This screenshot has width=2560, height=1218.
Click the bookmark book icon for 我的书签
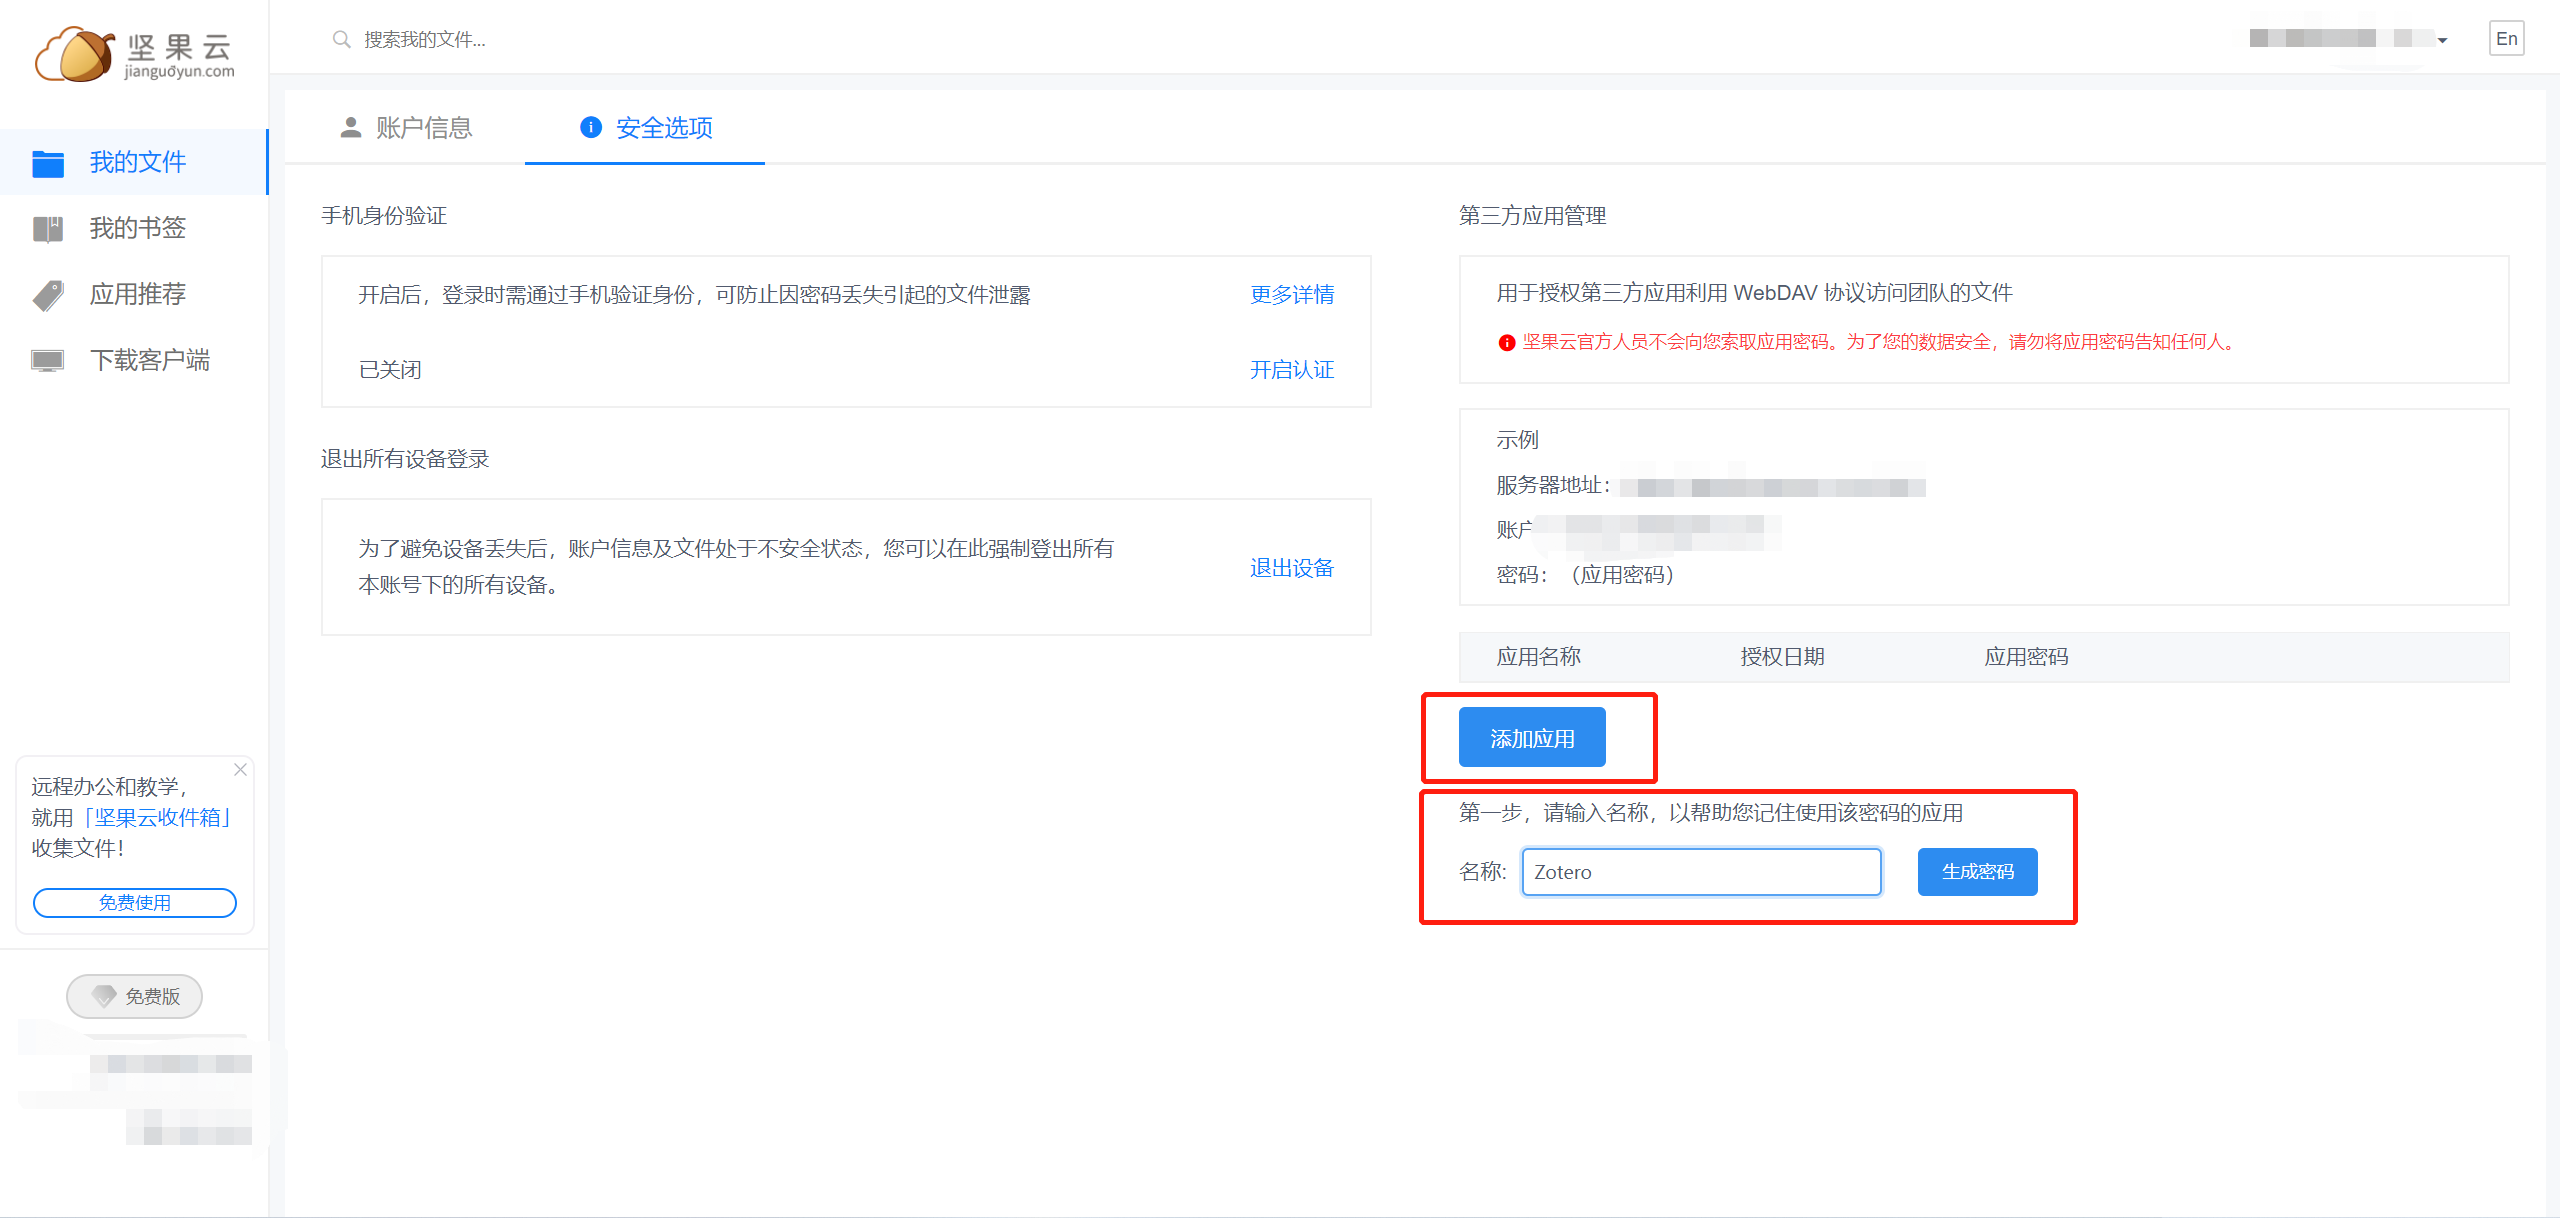point(48,229)
